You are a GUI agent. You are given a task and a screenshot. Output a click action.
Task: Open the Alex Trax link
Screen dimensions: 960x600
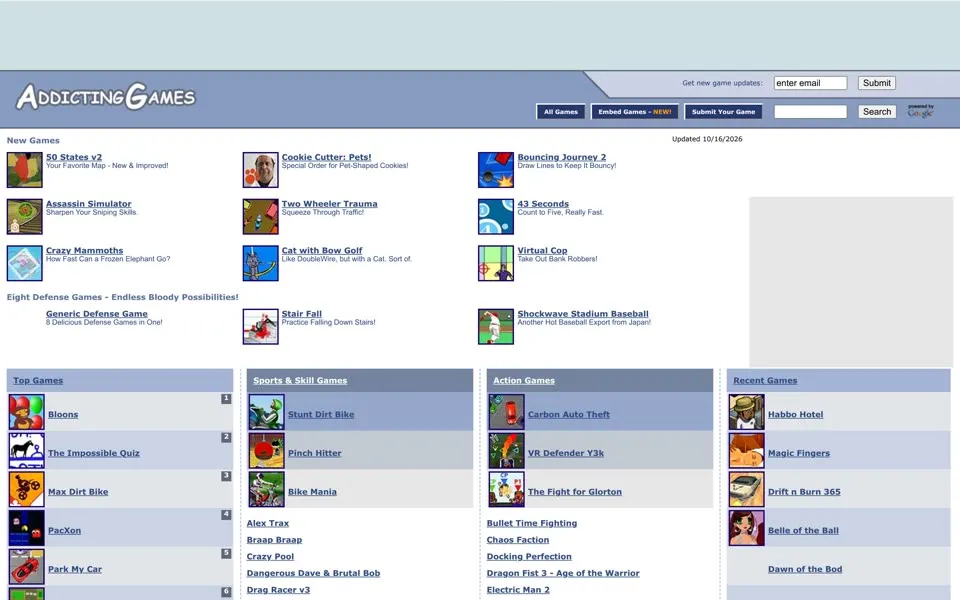(x=268, y=523)
